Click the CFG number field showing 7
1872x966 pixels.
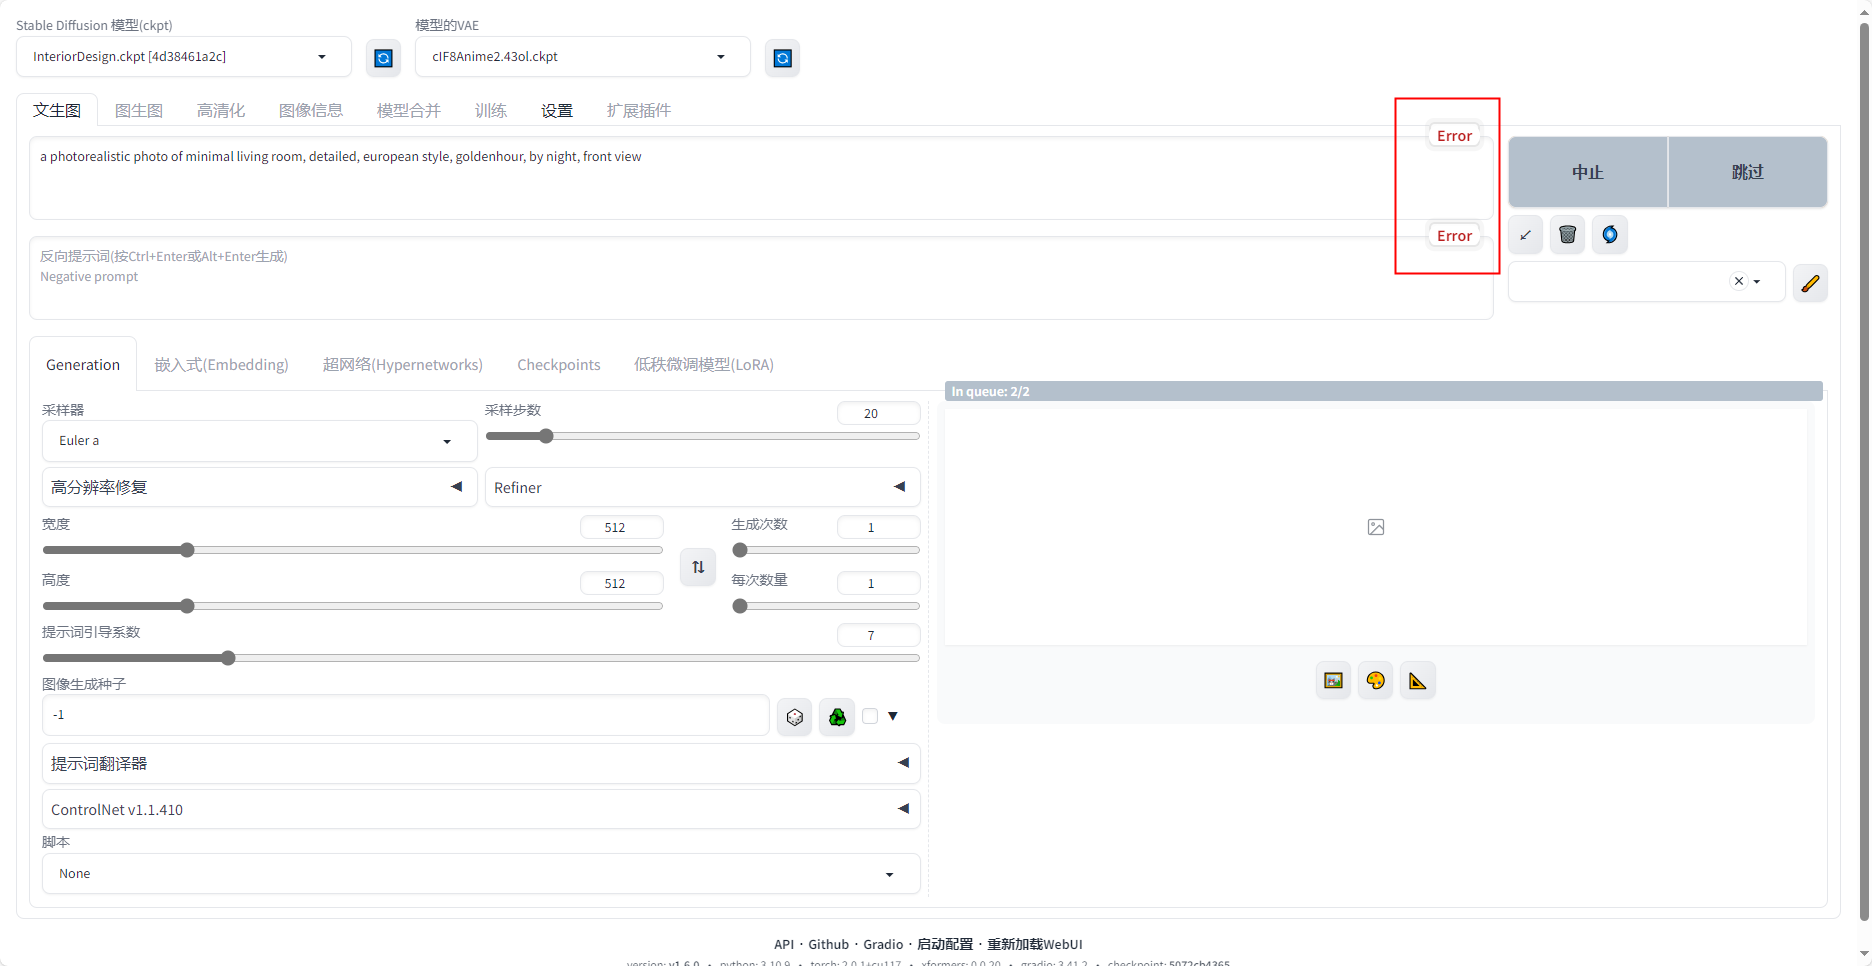878,635
